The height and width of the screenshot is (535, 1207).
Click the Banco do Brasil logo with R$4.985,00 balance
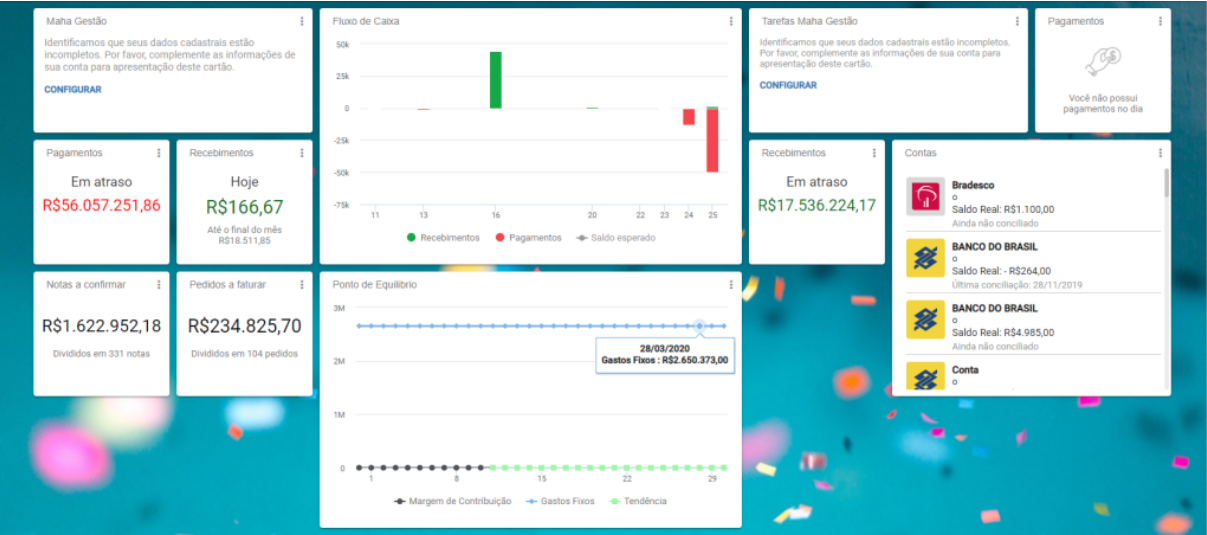(x=925, y=319)
